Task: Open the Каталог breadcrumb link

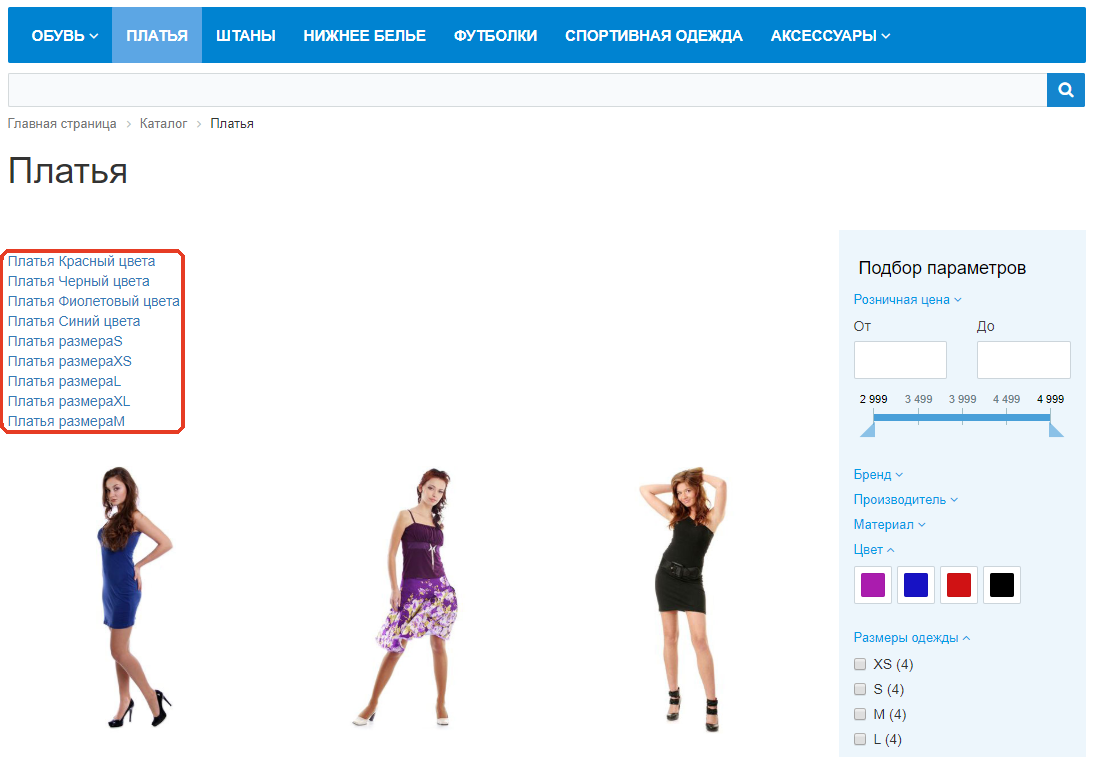Action: click(163, 123)
